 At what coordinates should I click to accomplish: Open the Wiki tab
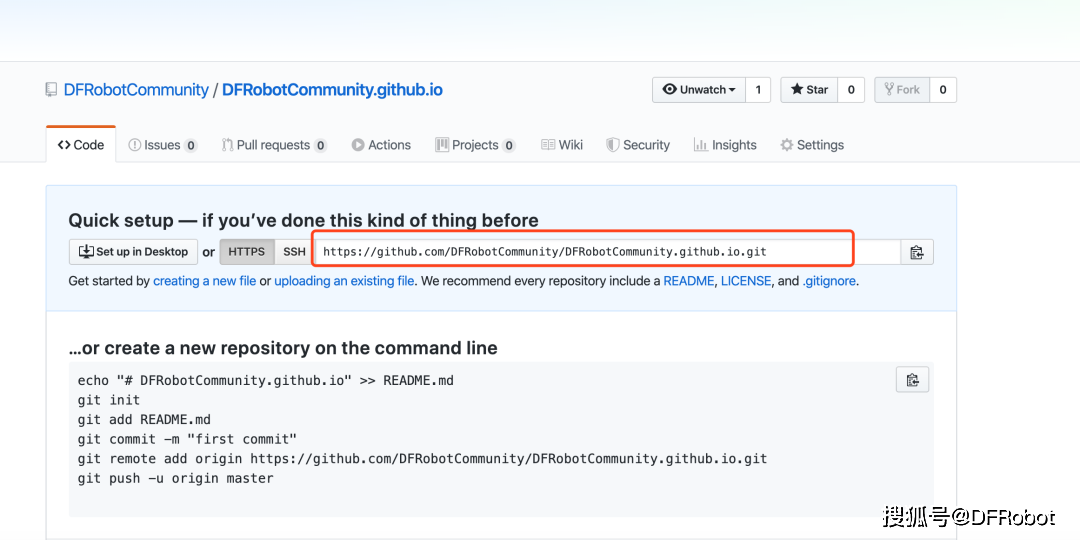click(x=562, y=145)
